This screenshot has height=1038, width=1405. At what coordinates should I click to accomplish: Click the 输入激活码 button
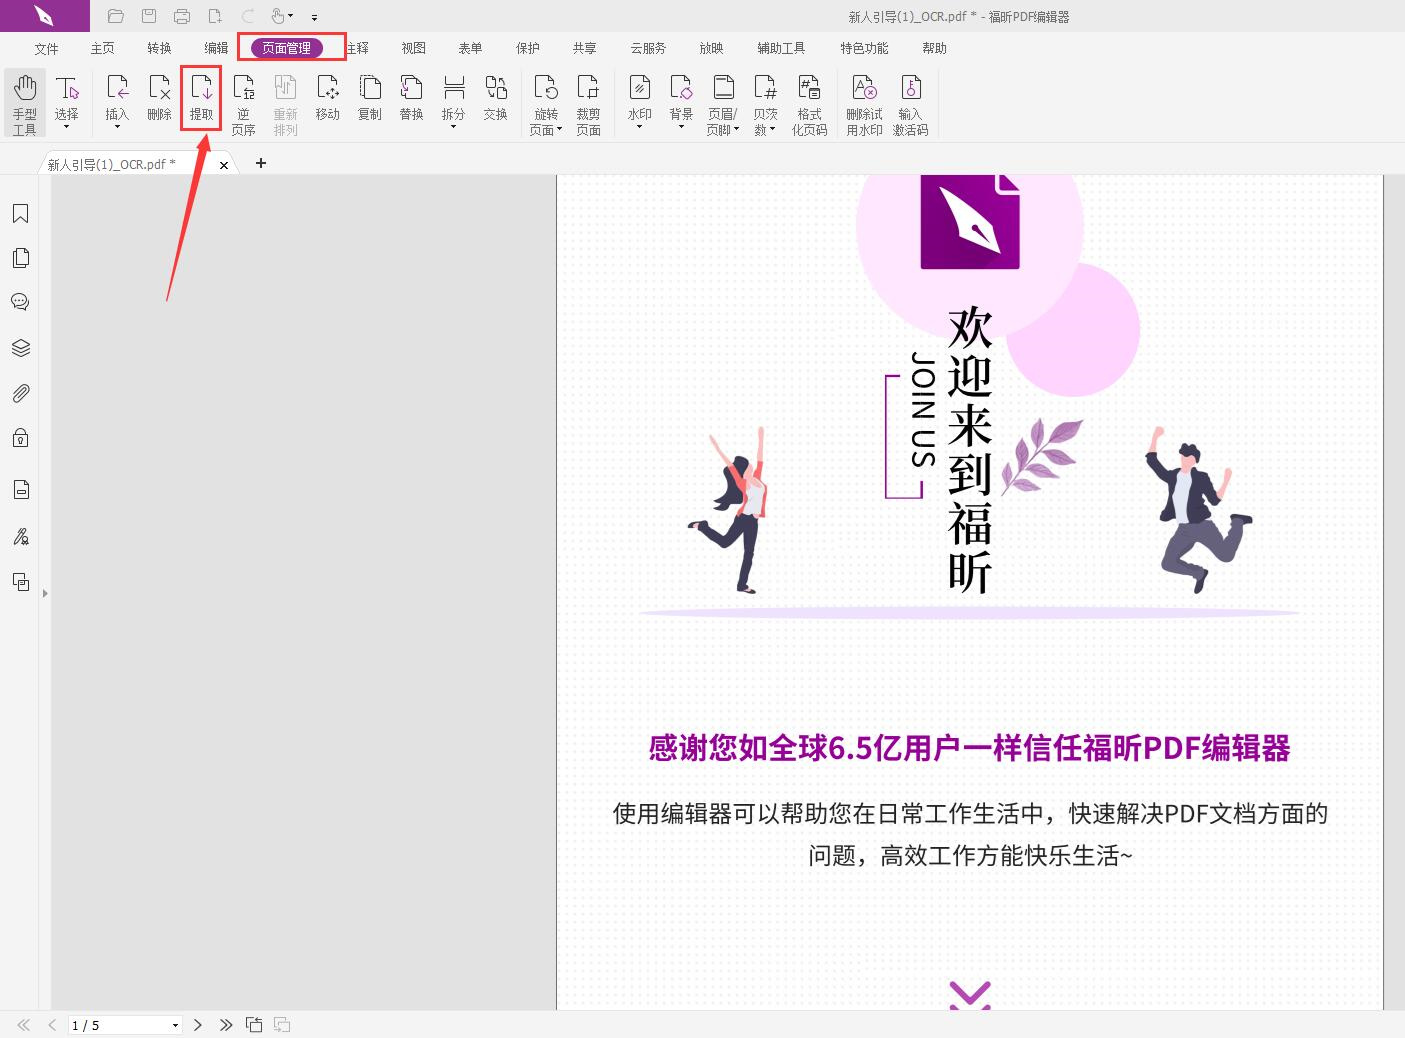[x=911, y=103]
